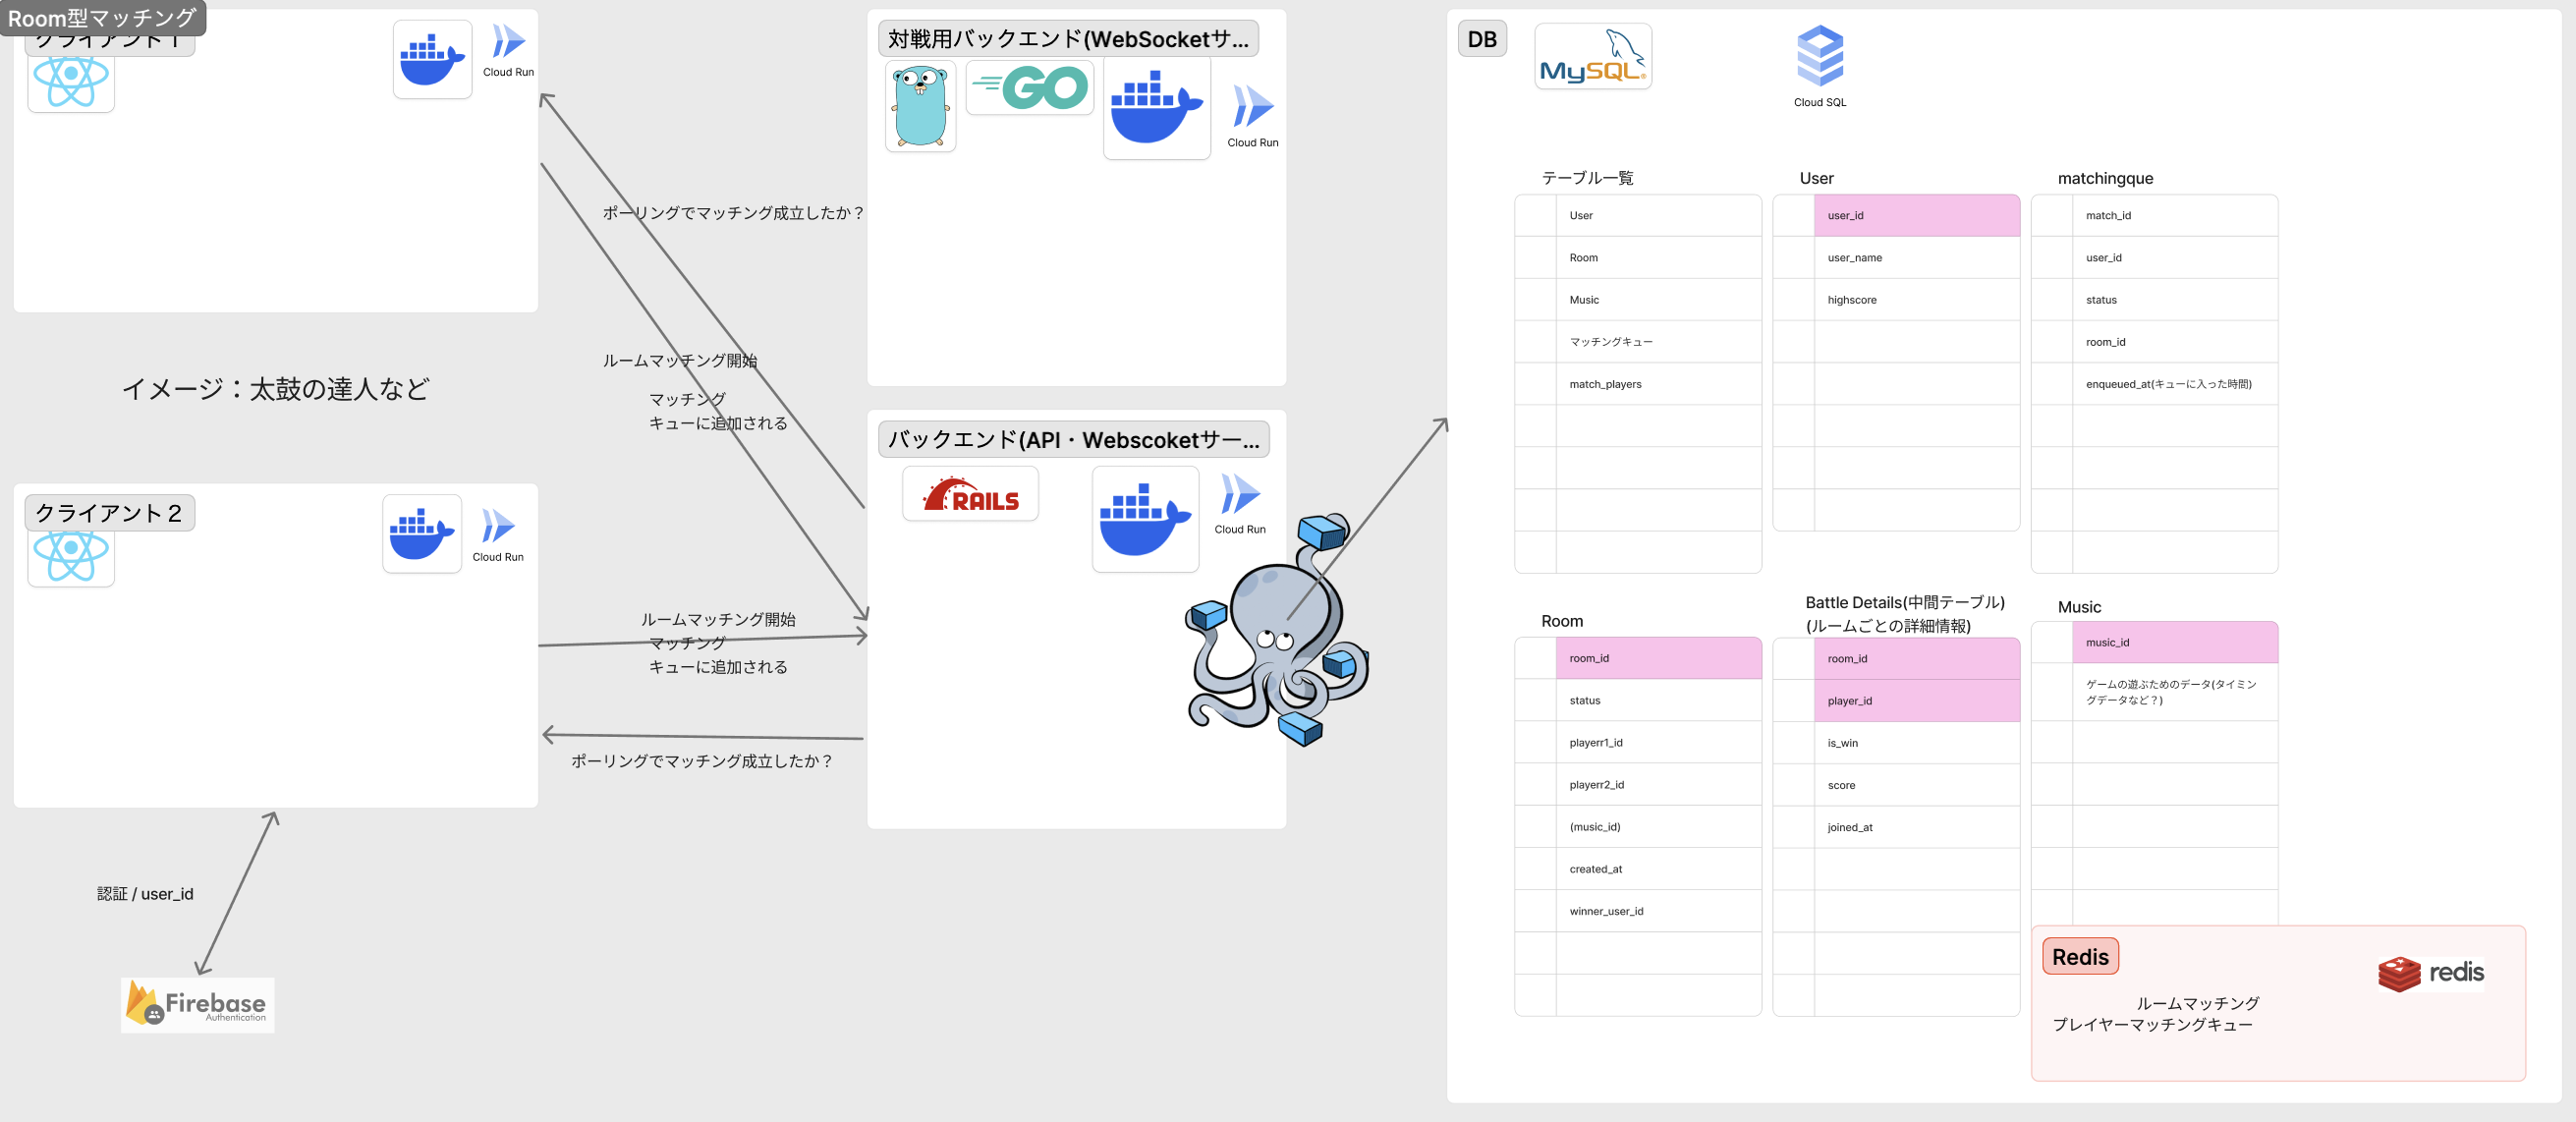
Task: Select Docker icon beside the Rails logo
Action: [1145, 519]
